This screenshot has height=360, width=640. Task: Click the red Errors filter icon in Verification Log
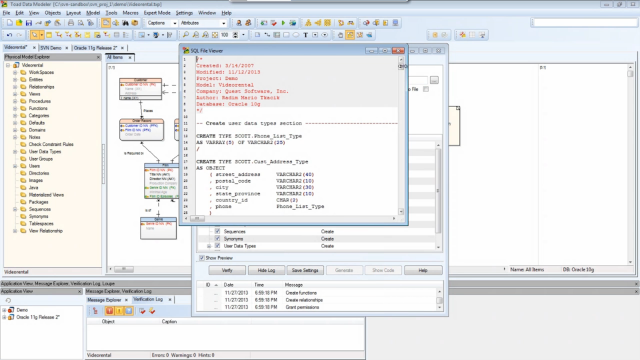109,311
